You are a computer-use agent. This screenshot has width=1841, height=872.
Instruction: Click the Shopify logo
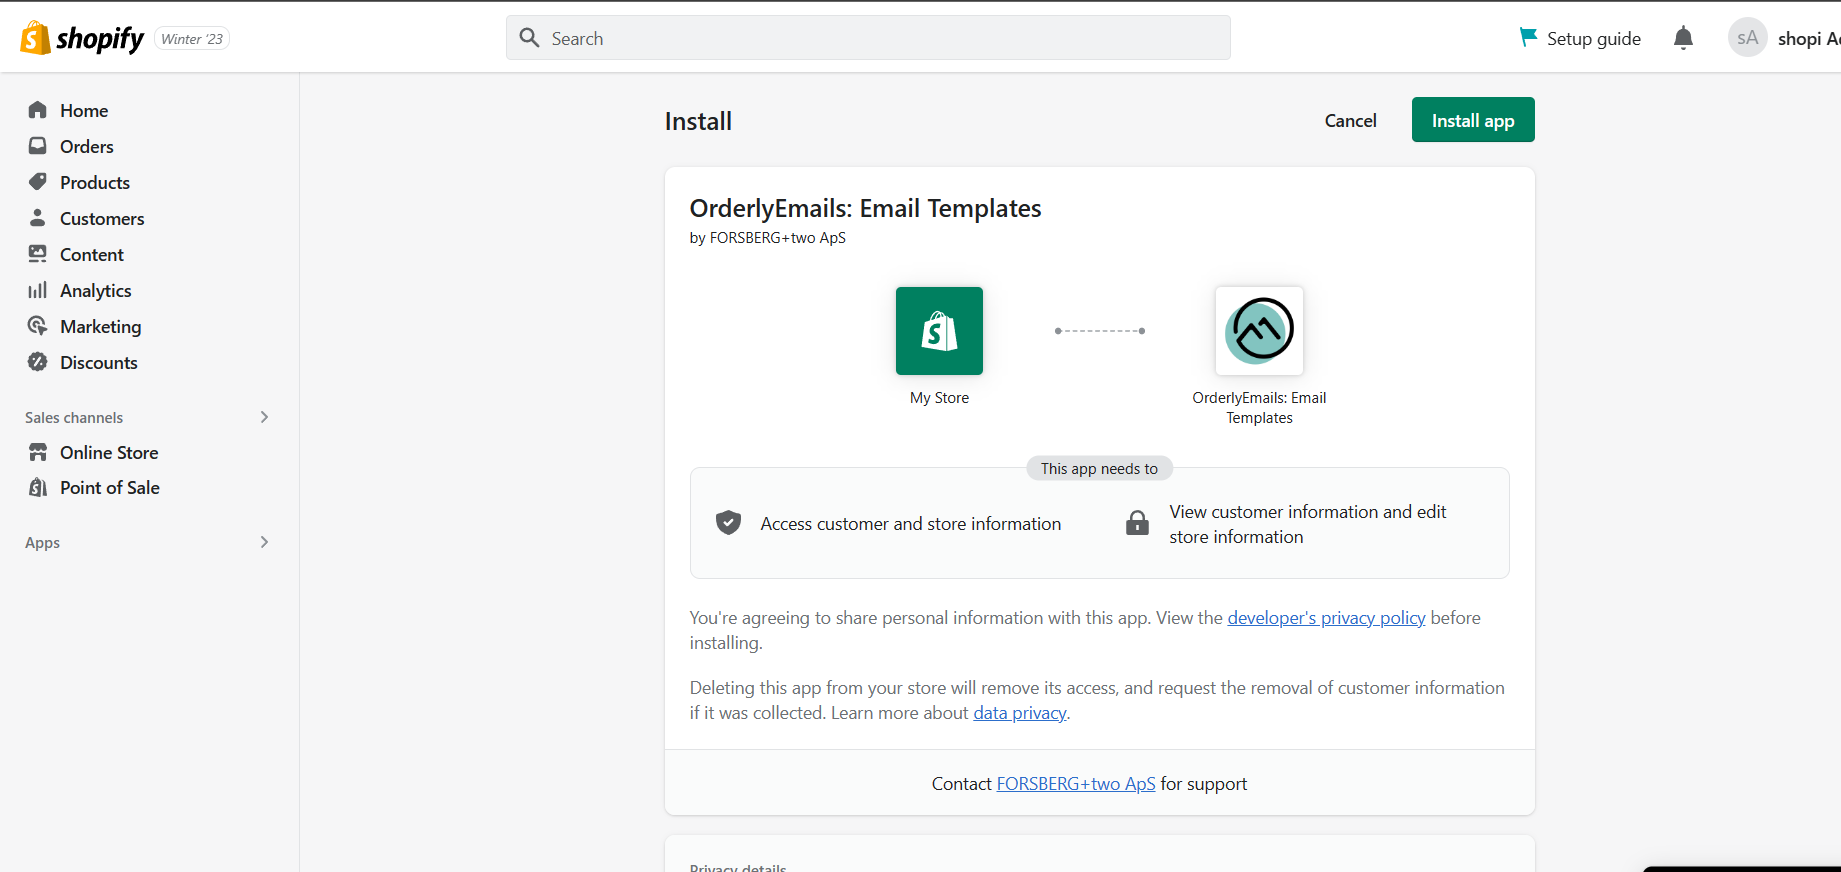tap(82, 38)
